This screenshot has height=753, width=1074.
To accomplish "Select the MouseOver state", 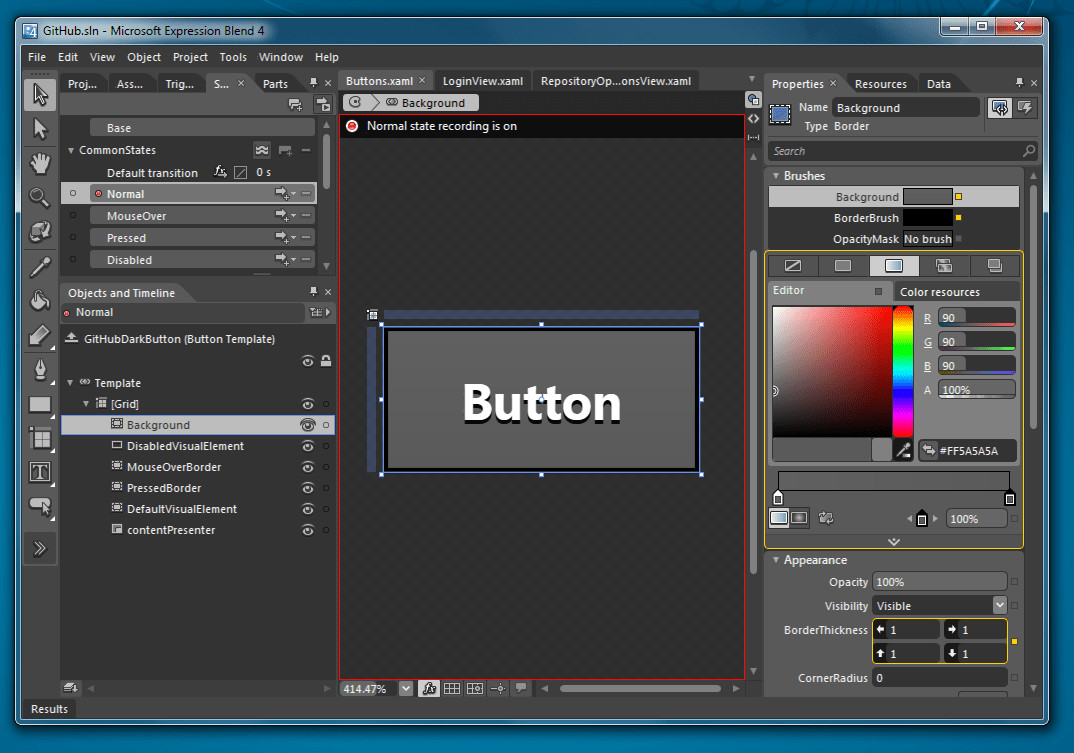I will pyautogui.click(x=137, y=216).
